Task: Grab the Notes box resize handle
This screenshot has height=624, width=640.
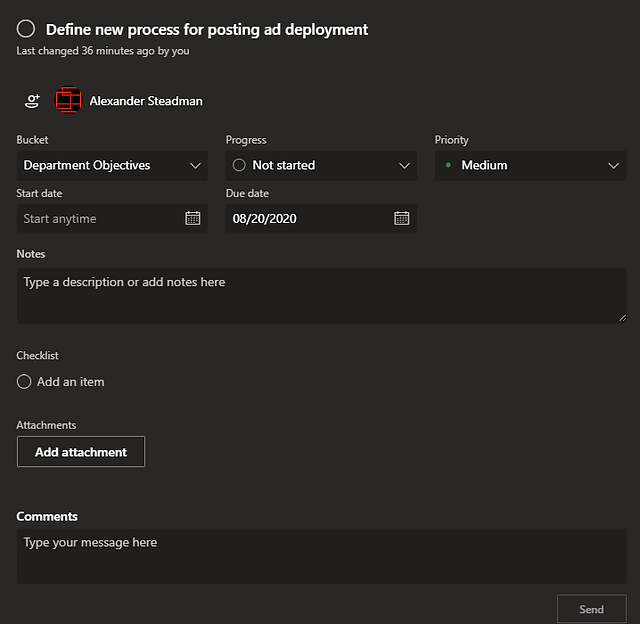Action: (x=622, y=318)
